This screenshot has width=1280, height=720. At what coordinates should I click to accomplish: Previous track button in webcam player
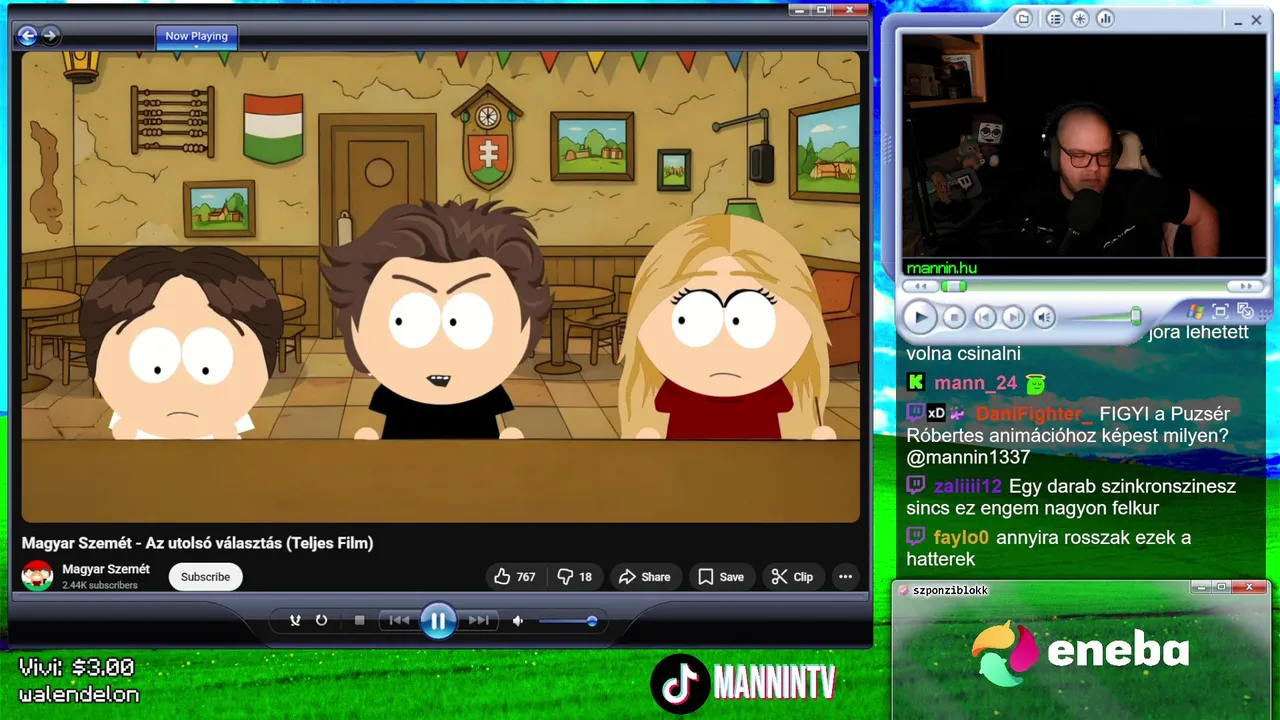[x=985, y=318]
